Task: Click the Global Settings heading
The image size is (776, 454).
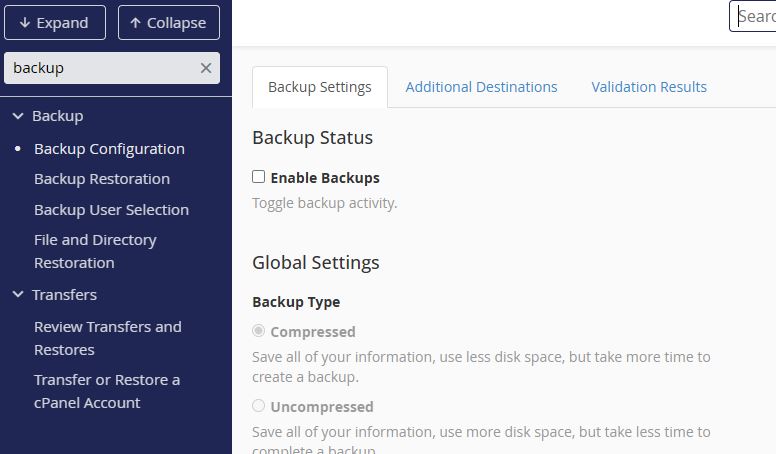Action: click(x=316, y=262)
